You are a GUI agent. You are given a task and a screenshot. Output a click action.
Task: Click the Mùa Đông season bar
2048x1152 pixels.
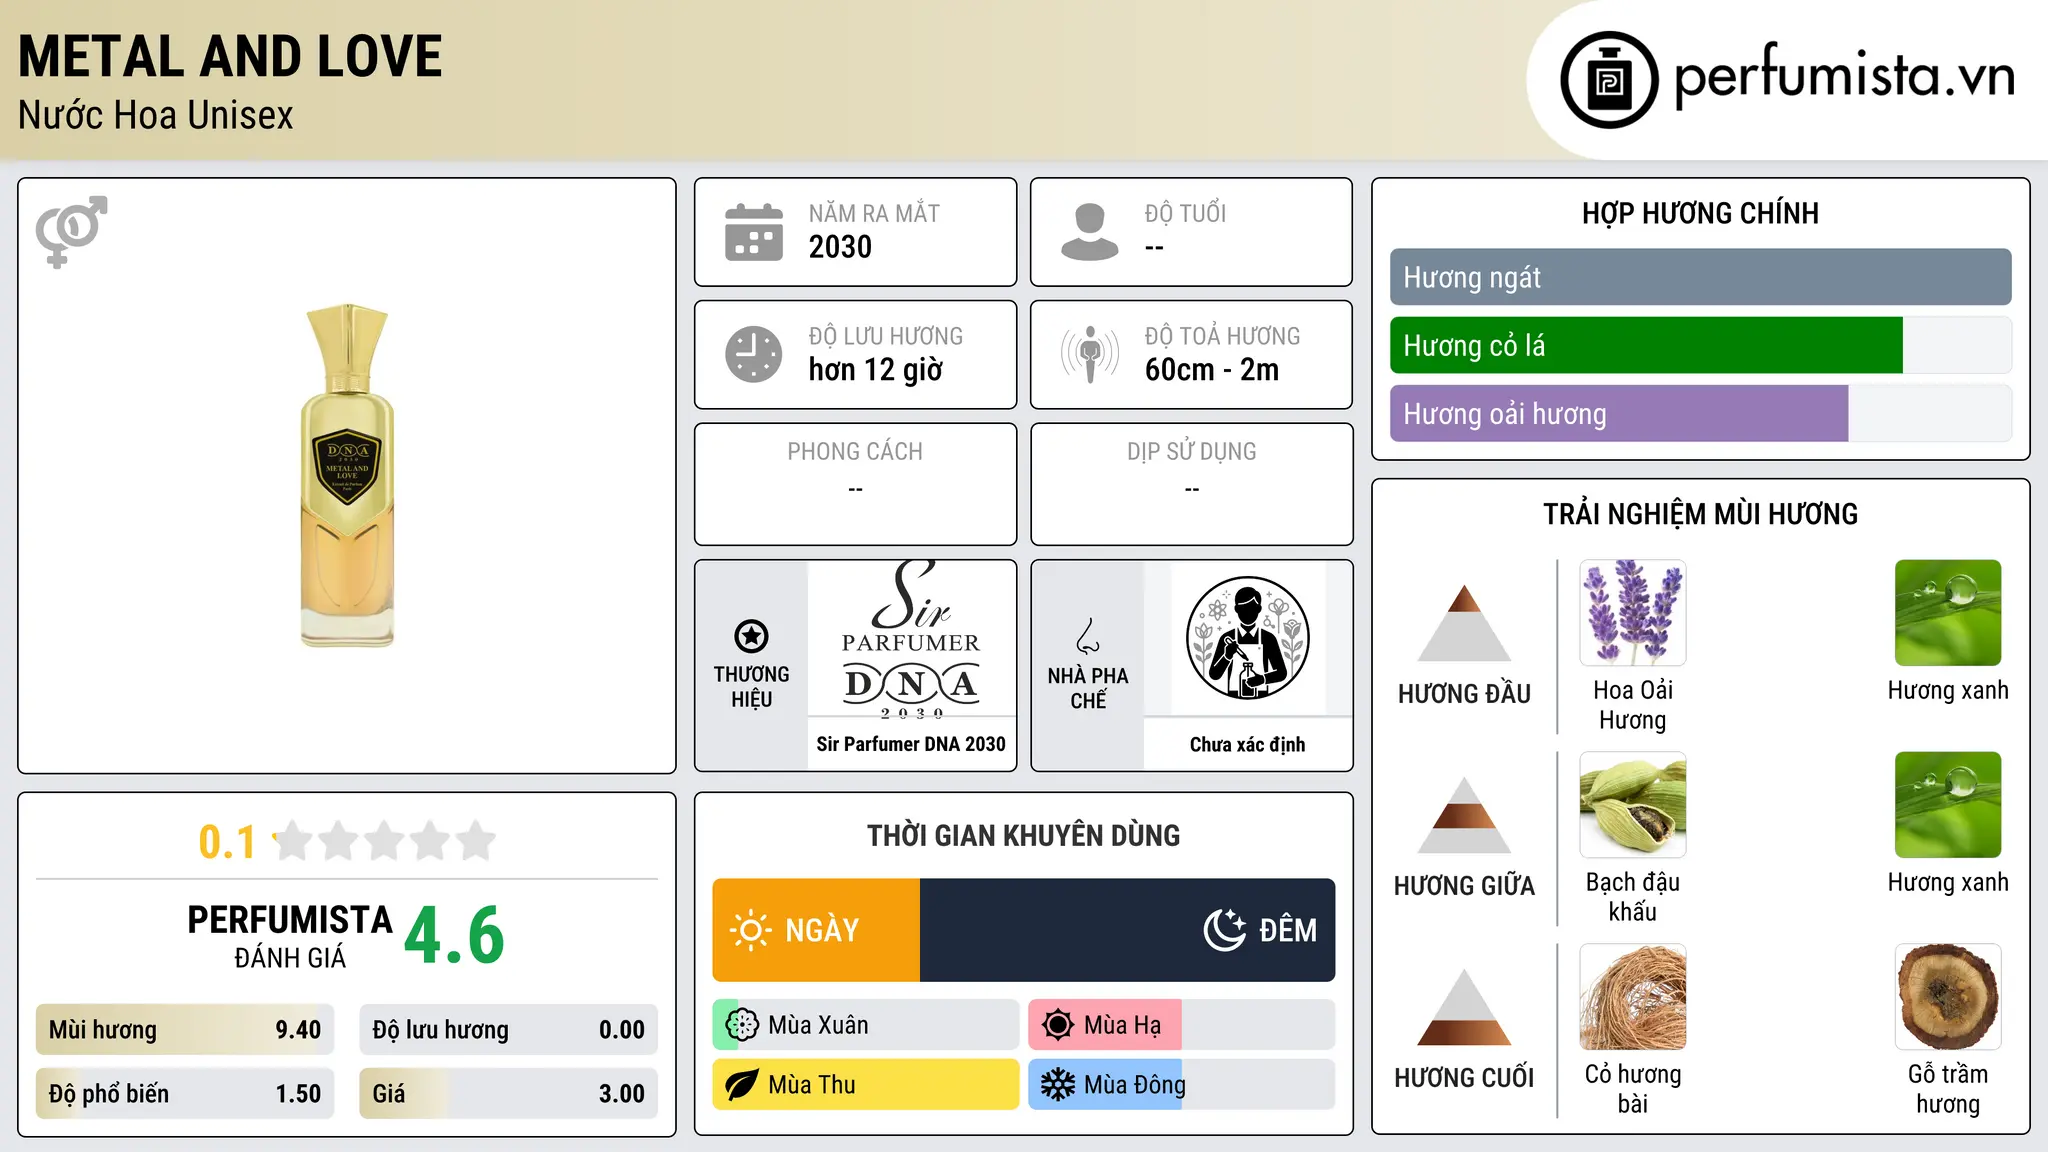1182,1085
